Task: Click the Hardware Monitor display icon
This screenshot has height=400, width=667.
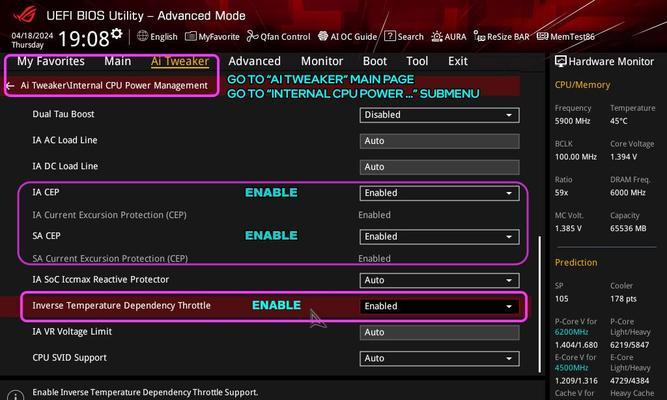Action: 561,61
